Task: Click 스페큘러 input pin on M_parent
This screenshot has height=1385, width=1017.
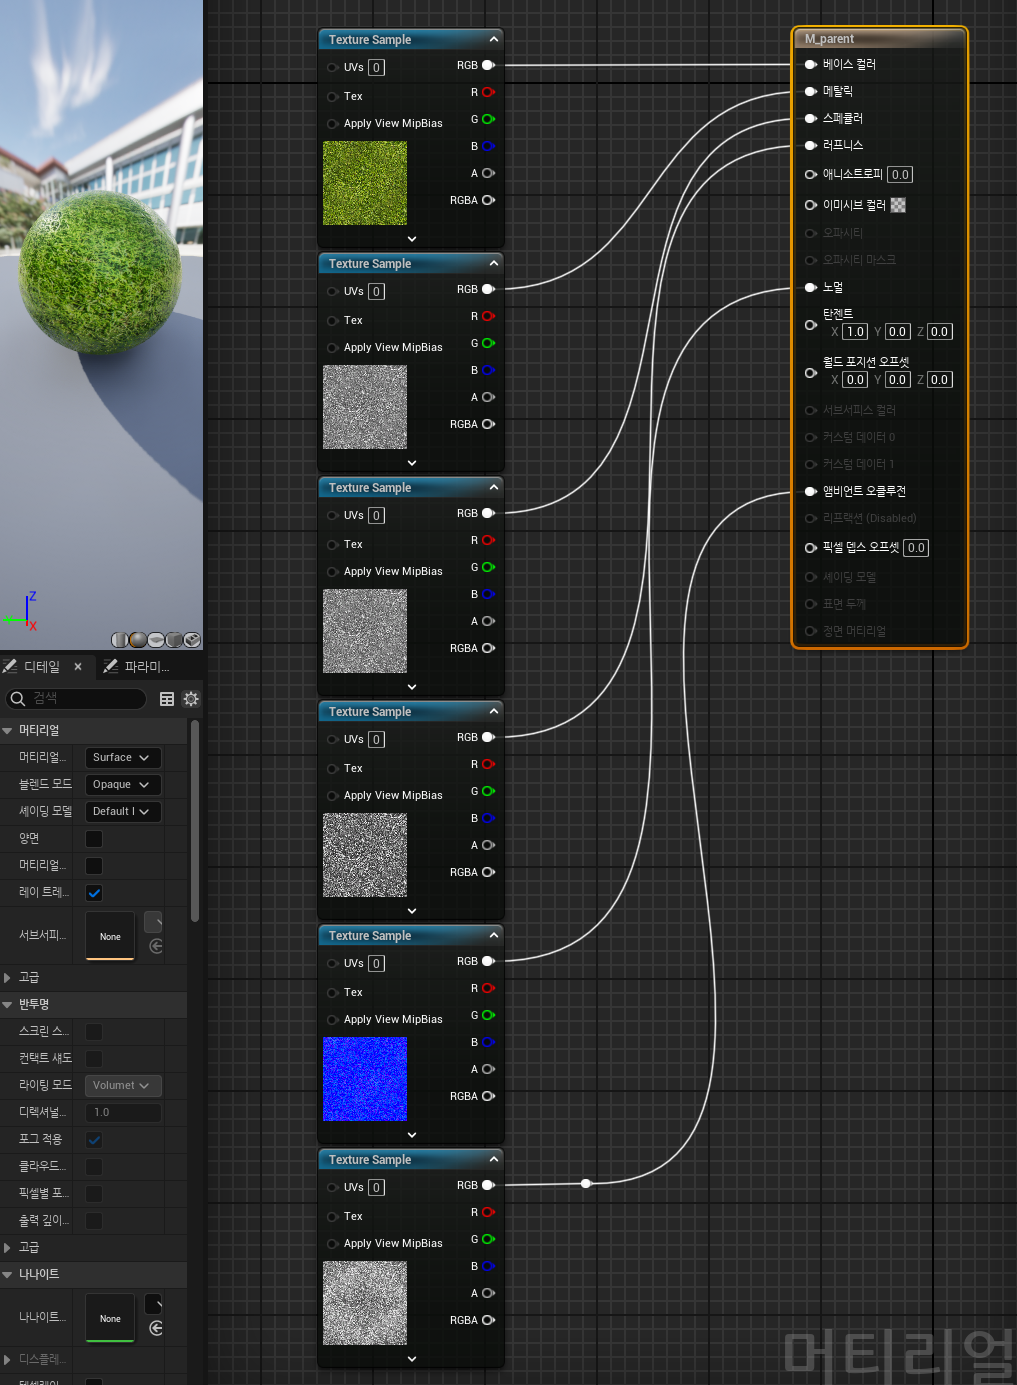Action: 811,118
